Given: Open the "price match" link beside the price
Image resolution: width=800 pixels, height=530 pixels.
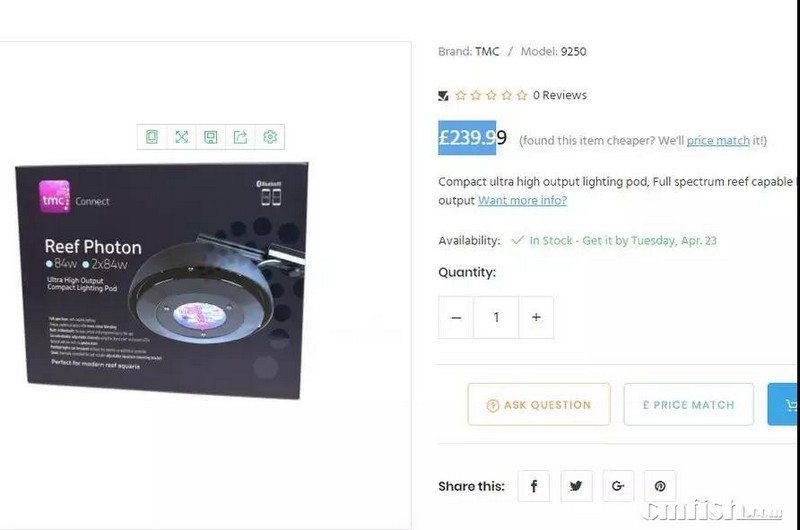Looking at the screenshot, I should click(x=718, y=141).
